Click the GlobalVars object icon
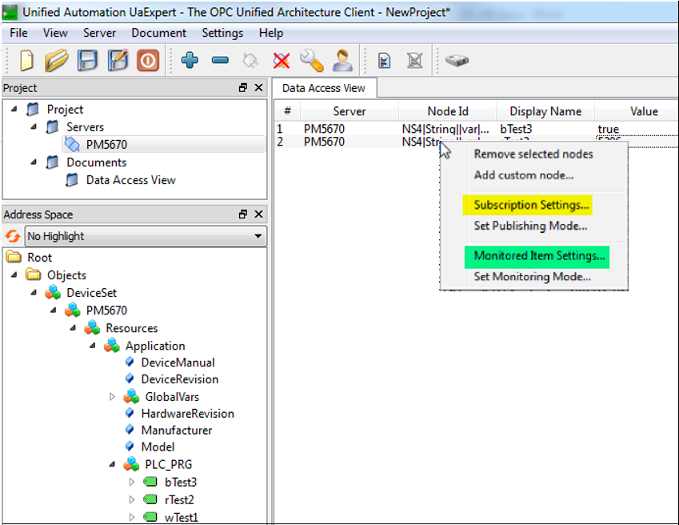The width and height of the screenshot is (679, 525). [131, 396]
